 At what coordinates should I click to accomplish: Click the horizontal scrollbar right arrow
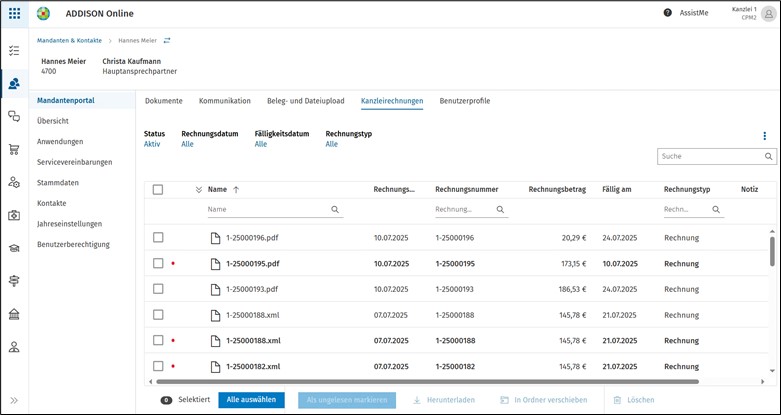point(762,382)
